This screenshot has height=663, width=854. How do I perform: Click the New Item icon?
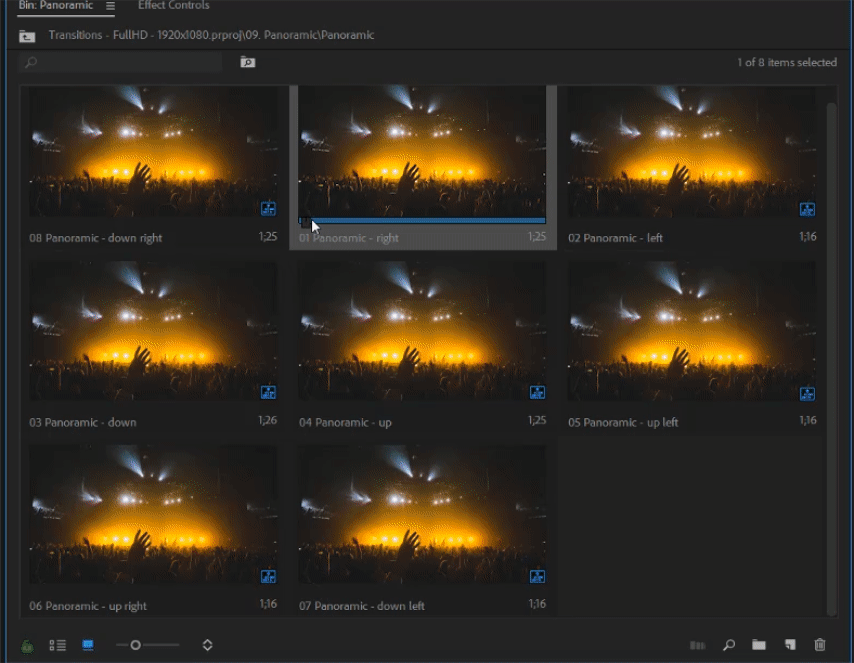[x=790, y=645]
